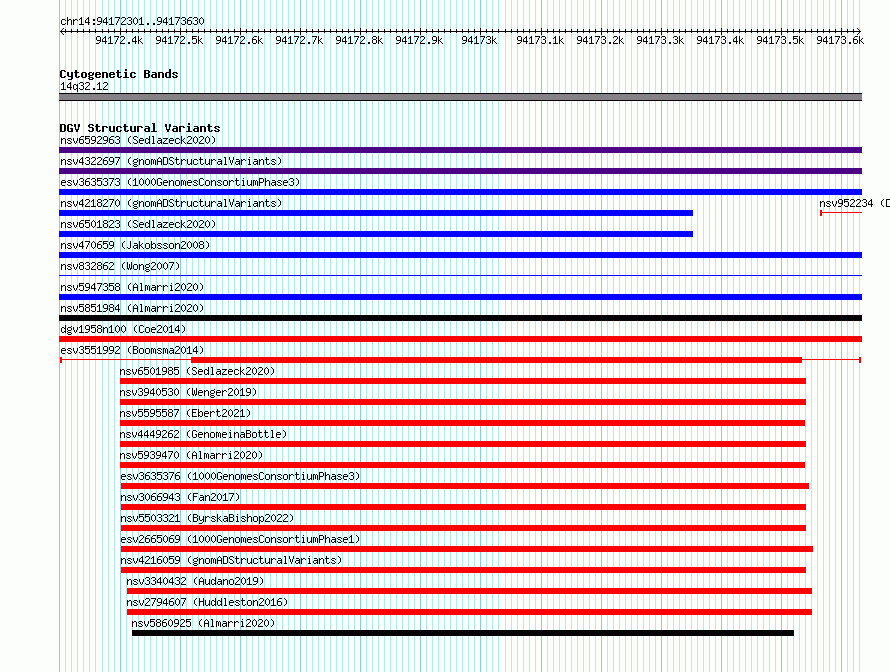Click the DGV Structural Variants track title
Image resolution: width=890 pixels, height=672 pixels.
pos(140,128)
